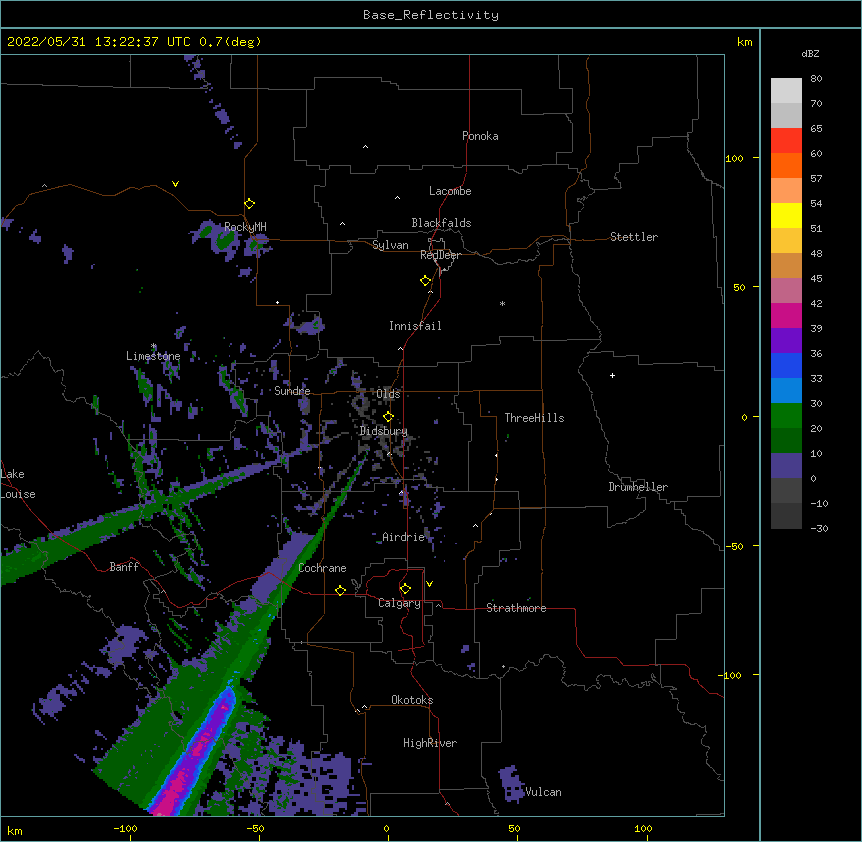This screenshot has height=842, width=862.
Task: Click the Okotoks city label
Action: pyautogui.click(x=412, y=700)
